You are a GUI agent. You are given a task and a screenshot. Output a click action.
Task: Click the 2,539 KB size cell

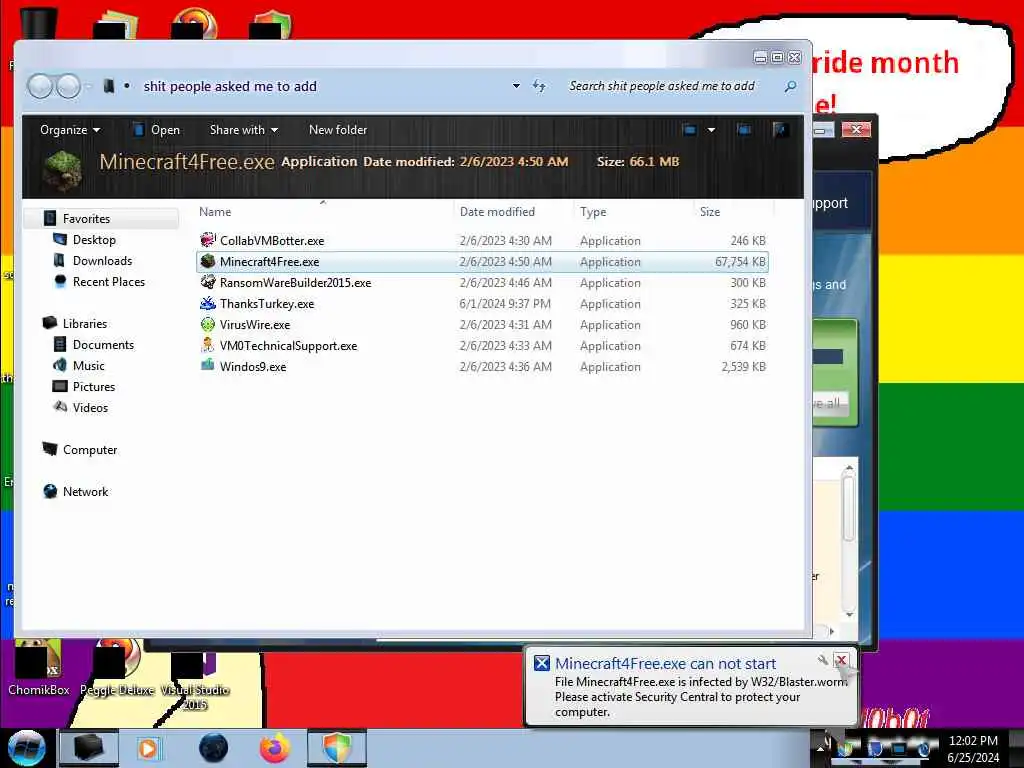click(743, 366)
